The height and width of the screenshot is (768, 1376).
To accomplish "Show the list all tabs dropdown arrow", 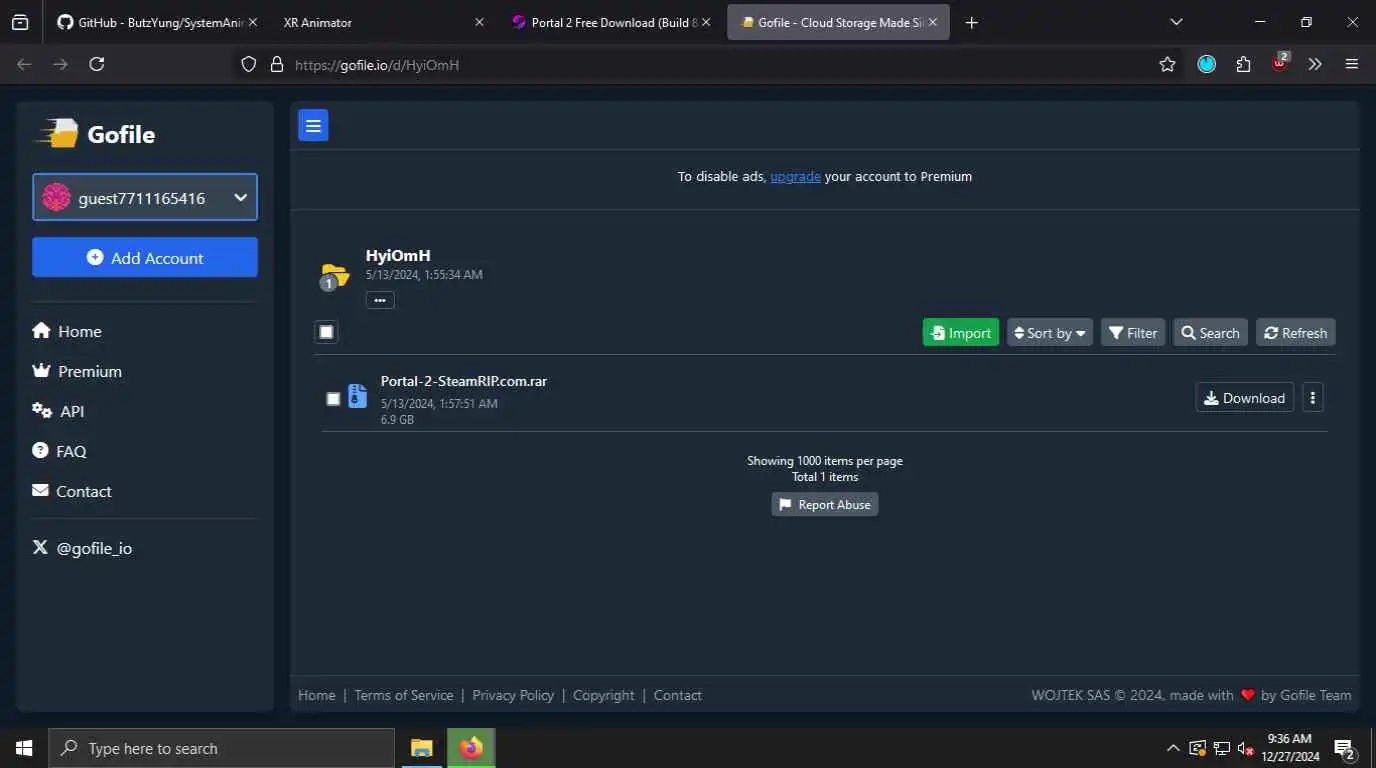I will pos(1176,22).
